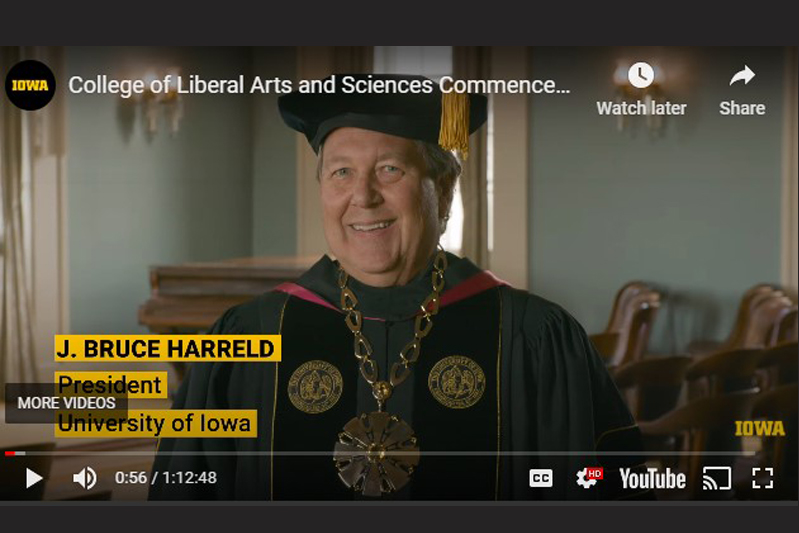The height and width of the screenshot is (533, 799).
Task: Click the YouTube logo to watch on YouTube
Action: pyautogui.click(x=652, y=478)
